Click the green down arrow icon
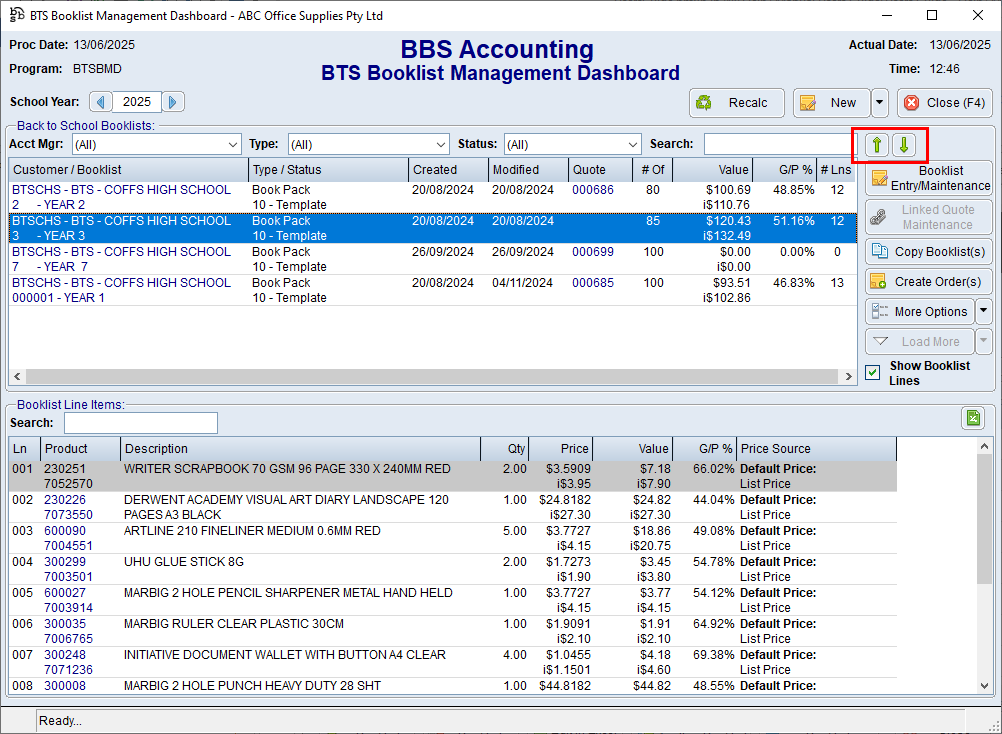Viewport: 1002px width, 734px height. (904, 145)
